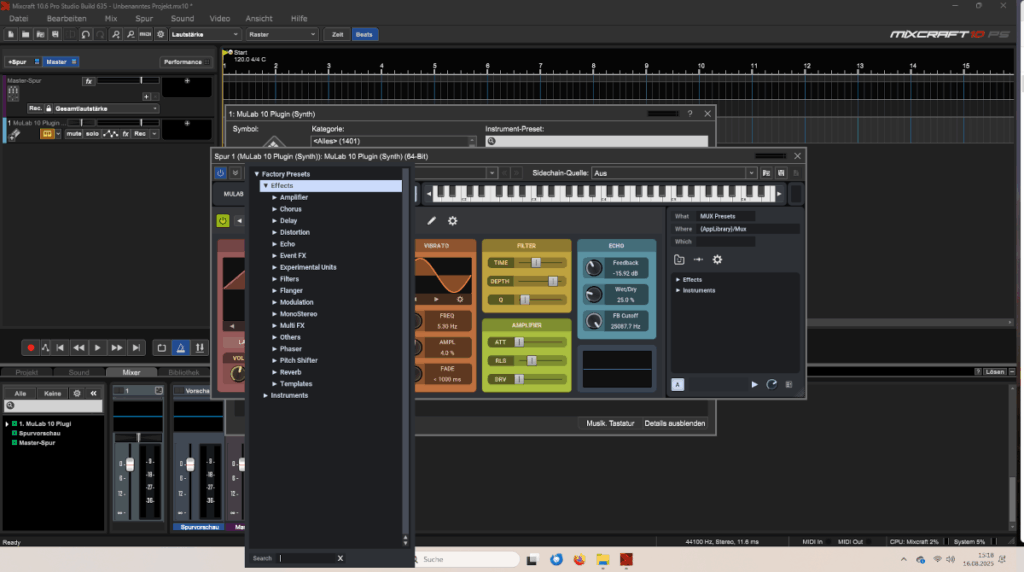Click the gear icon beside pencil
The width and height of the screenshot is (1024, 572).
point(453,221)
